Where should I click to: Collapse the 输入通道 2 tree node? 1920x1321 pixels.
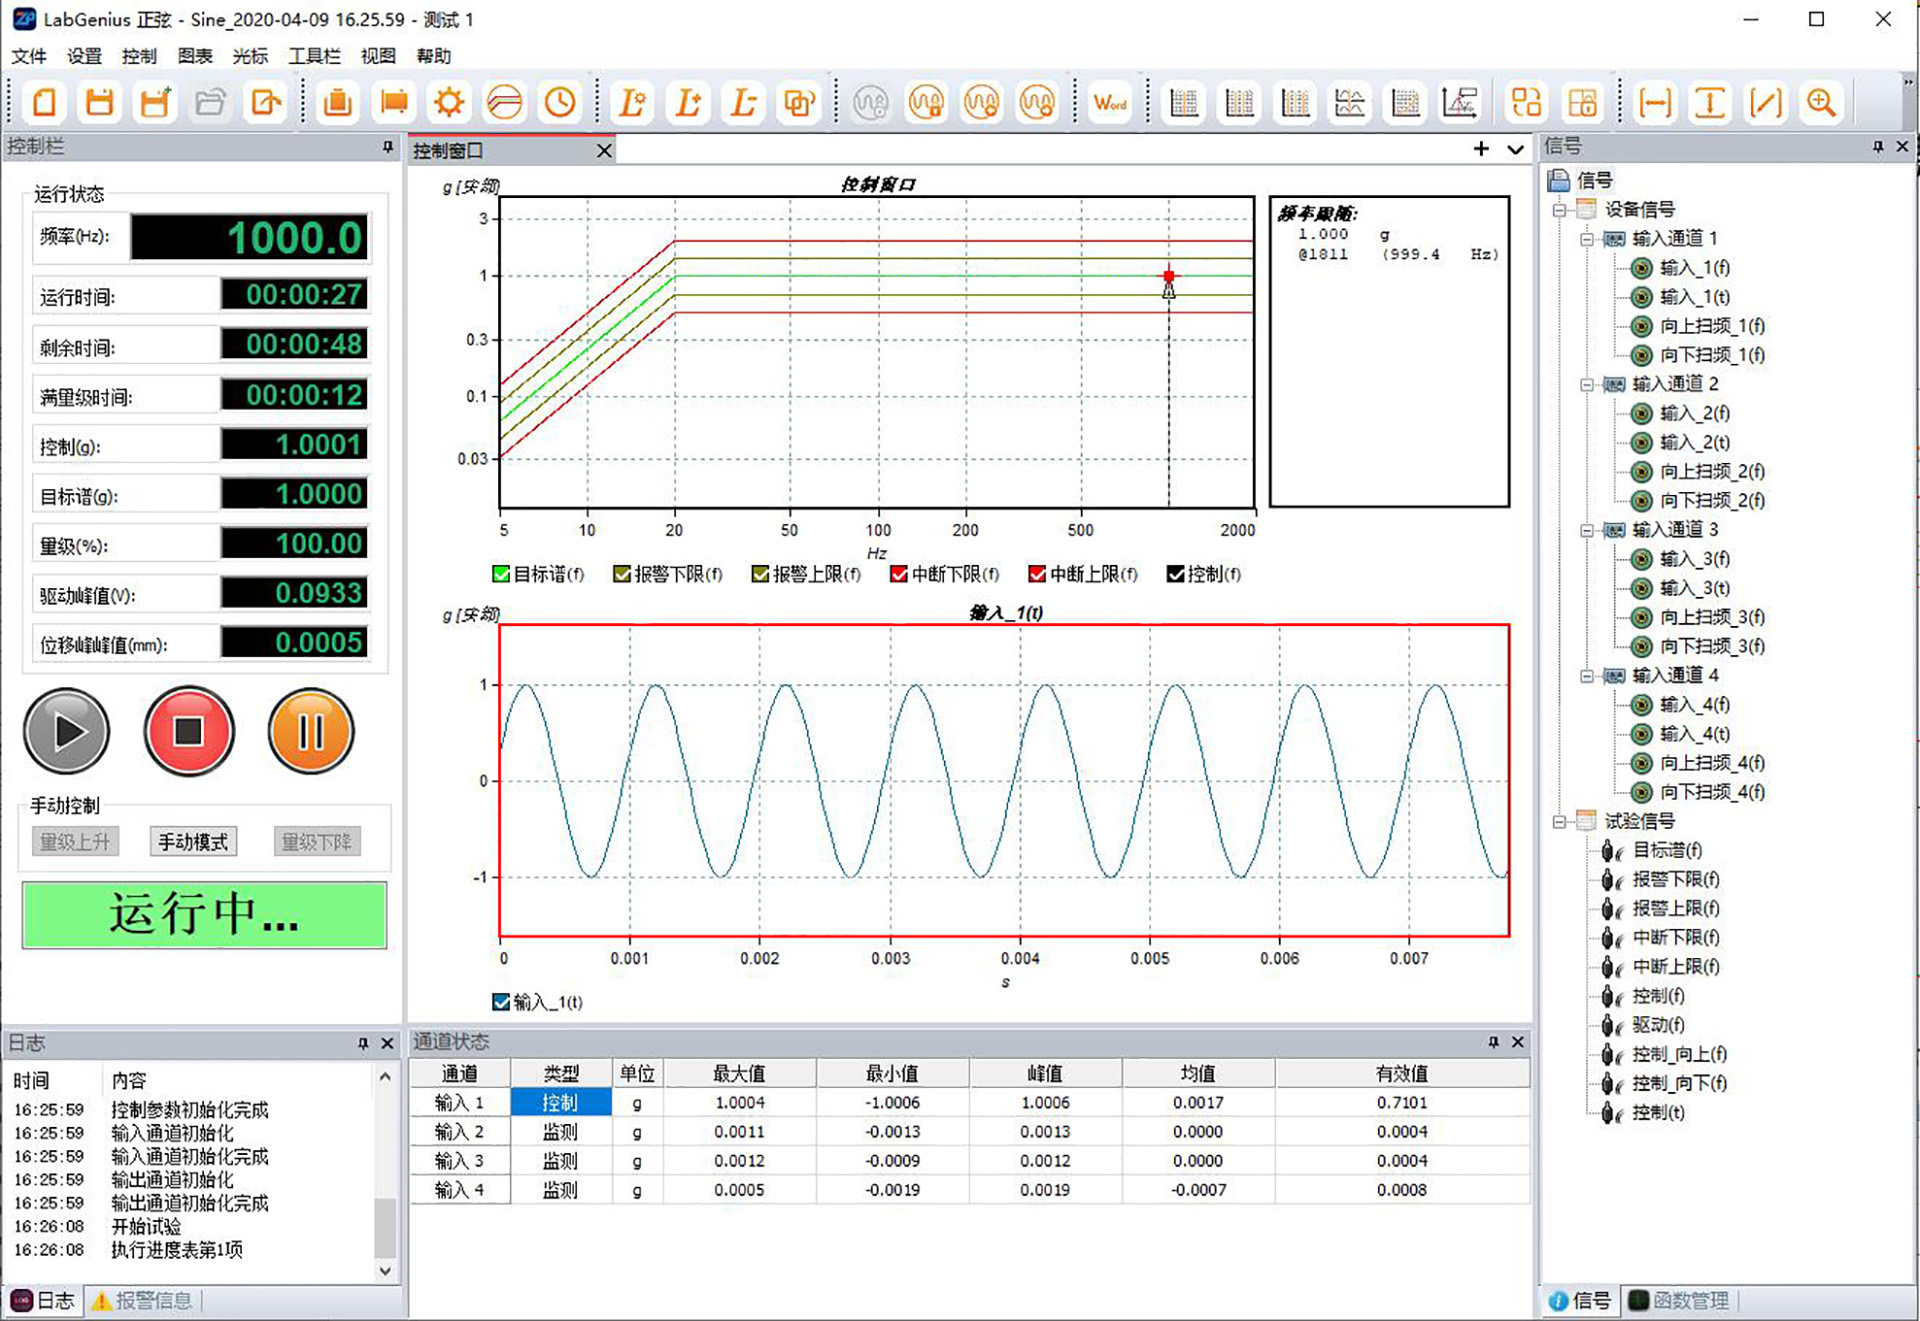tap(1587, 385)
